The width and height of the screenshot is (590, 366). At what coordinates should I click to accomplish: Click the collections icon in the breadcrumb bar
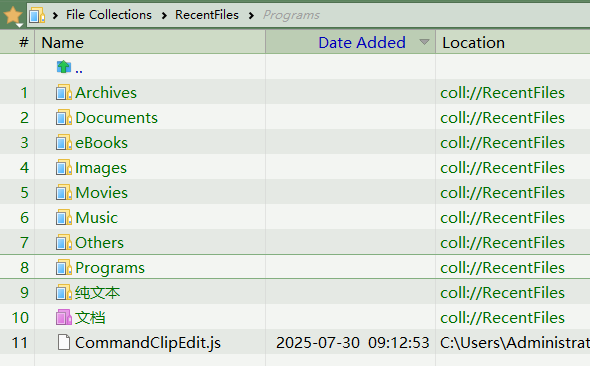pyautogui.click(x=37, y=15)
